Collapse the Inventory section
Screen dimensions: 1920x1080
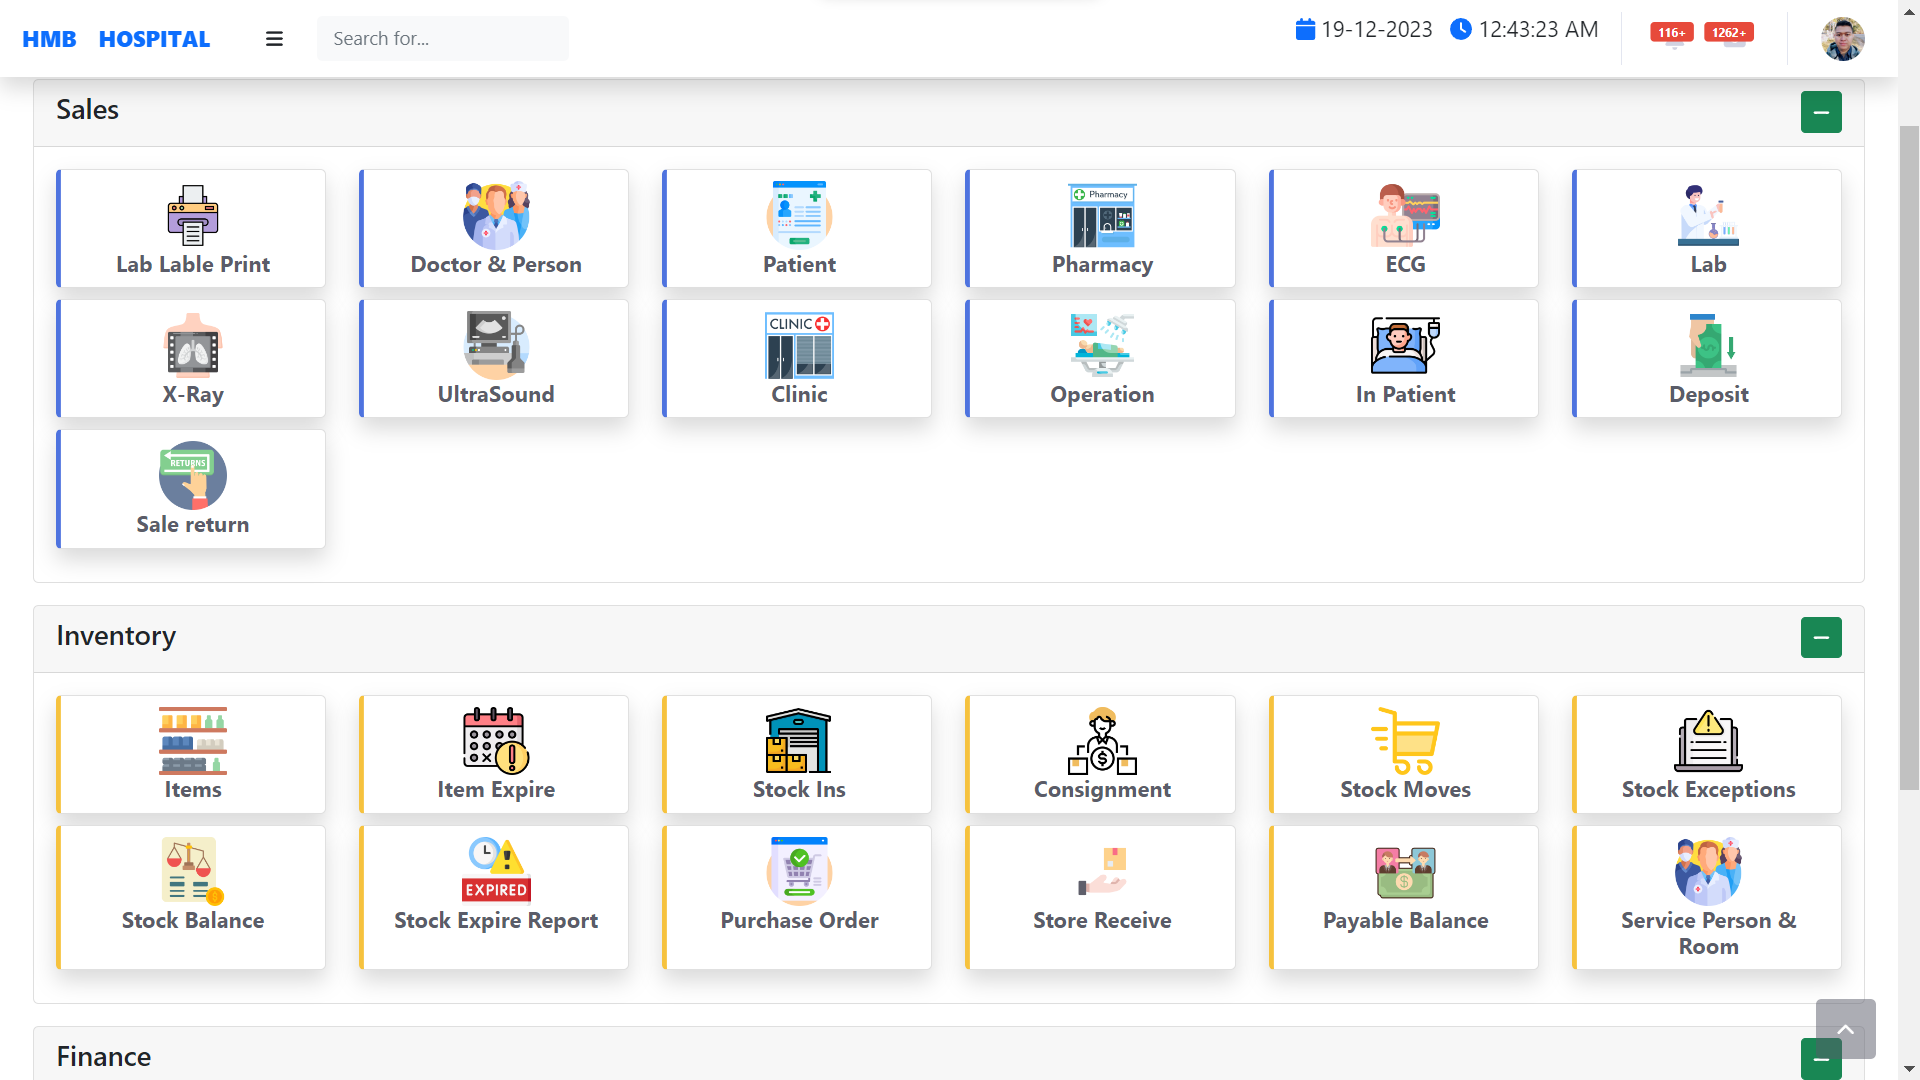click(1820, 638)
